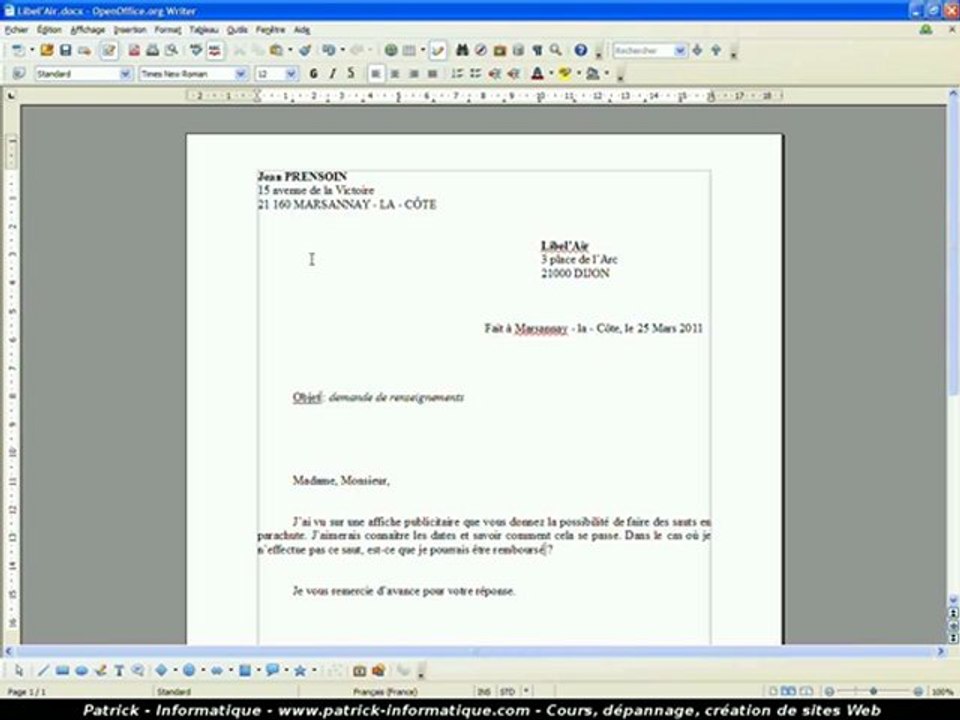Decrease indent icon

495,73
